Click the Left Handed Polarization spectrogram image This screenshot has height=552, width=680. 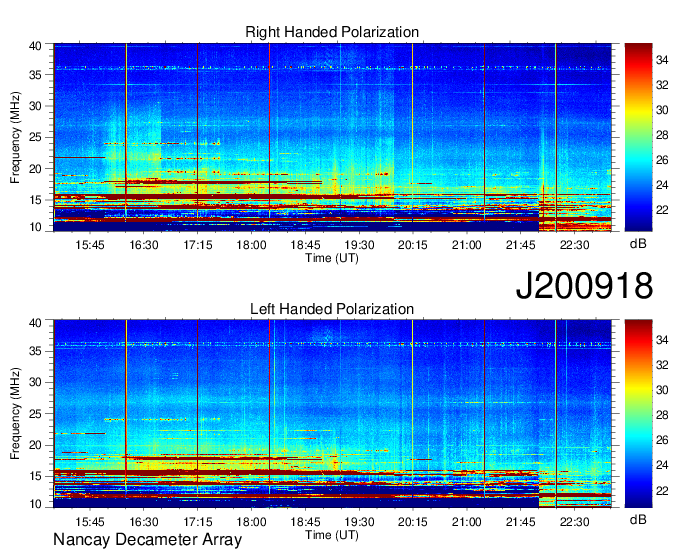tap(333, 414)
